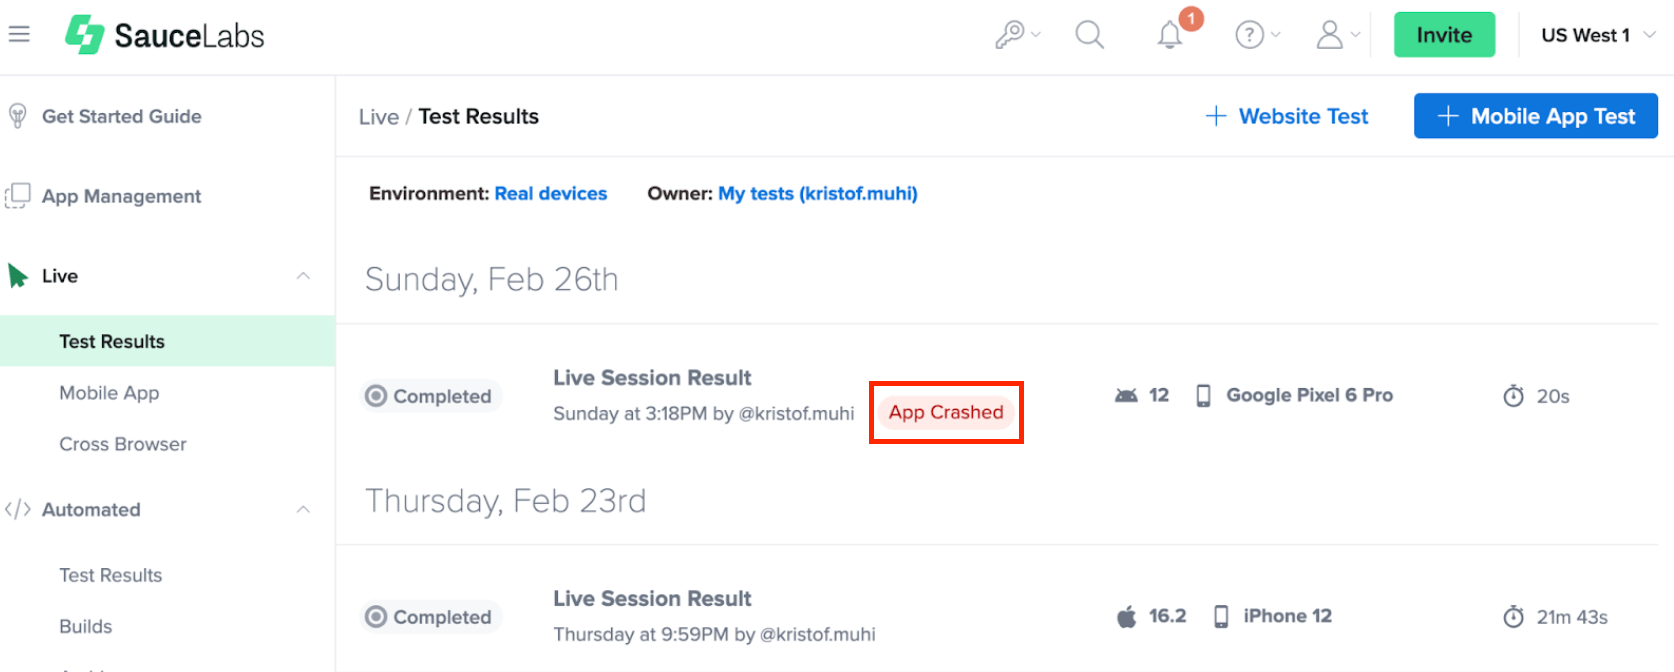1674x672 pixels.
Task: Select Mobile App in the sidebar
Action: pos(109,393)
